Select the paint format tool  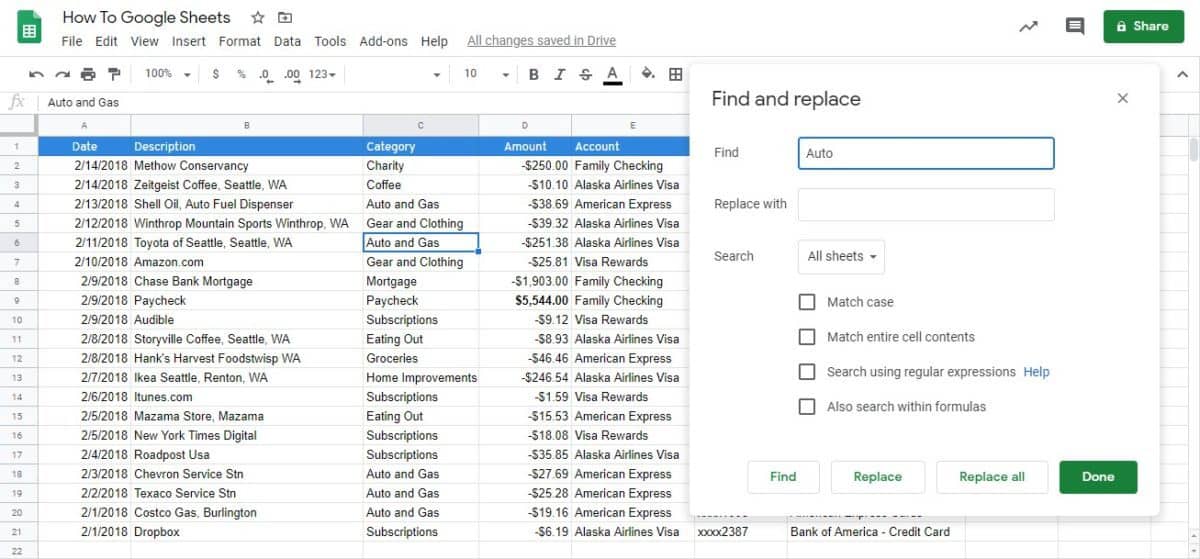click(x=114, y=74)
